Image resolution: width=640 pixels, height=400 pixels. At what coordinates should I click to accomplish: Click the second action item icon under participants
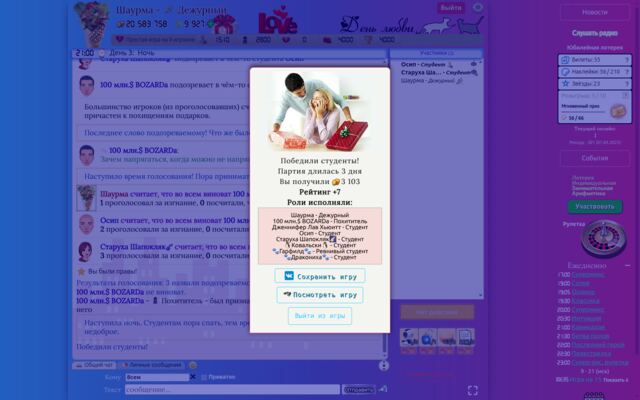coord(428,338)
